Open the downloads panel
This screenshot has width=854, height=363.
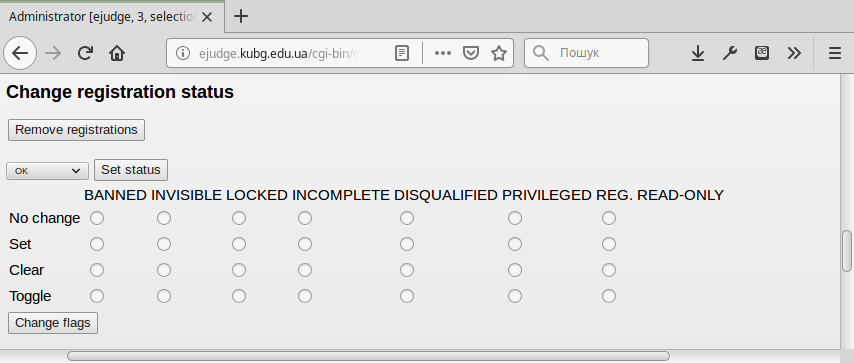pyautogui.click(x=698, y=53)
